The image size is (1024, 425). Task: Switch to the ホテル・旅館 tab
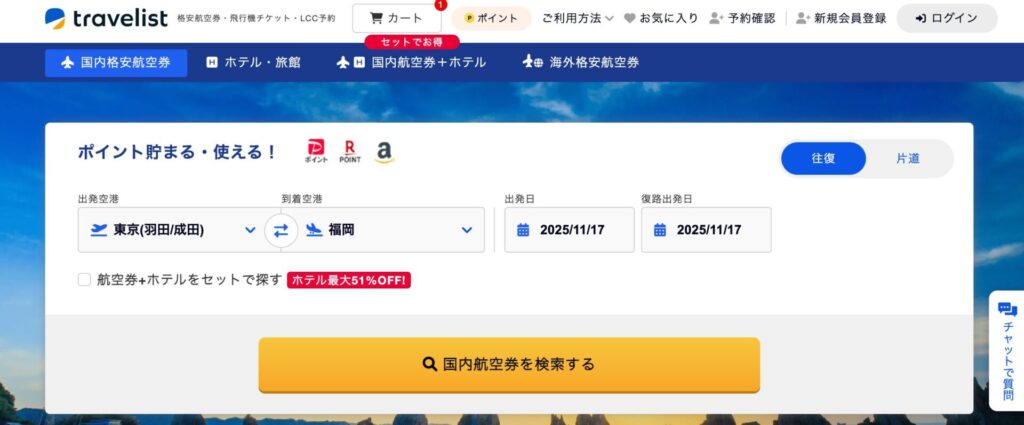click(253, 63)
